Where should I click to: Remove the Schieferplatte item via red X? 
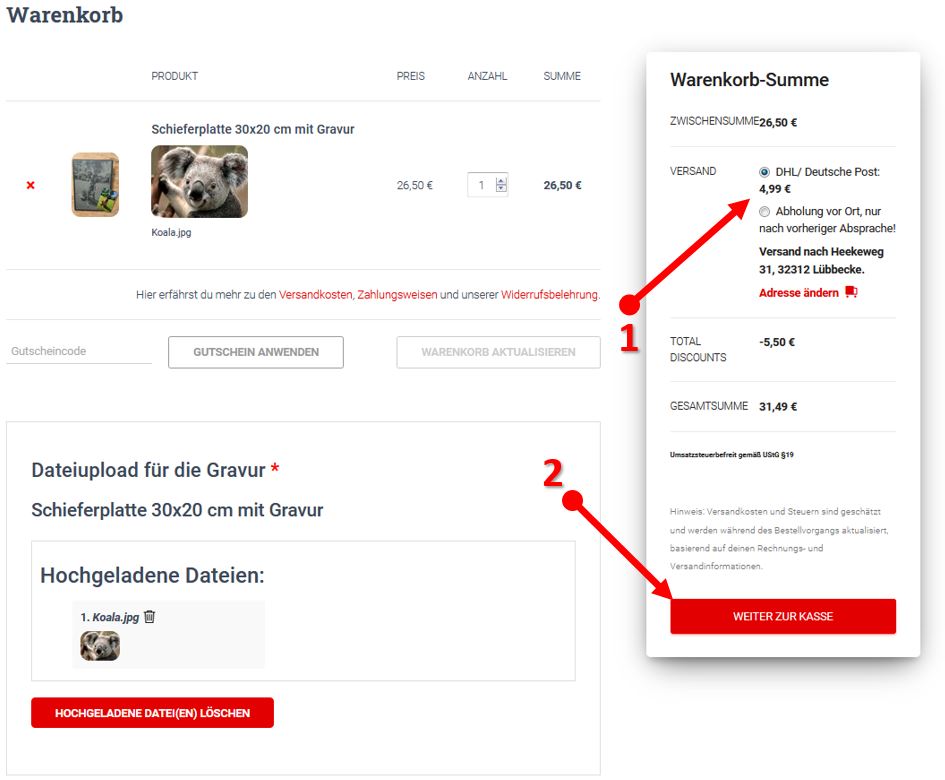pos(30,185)
